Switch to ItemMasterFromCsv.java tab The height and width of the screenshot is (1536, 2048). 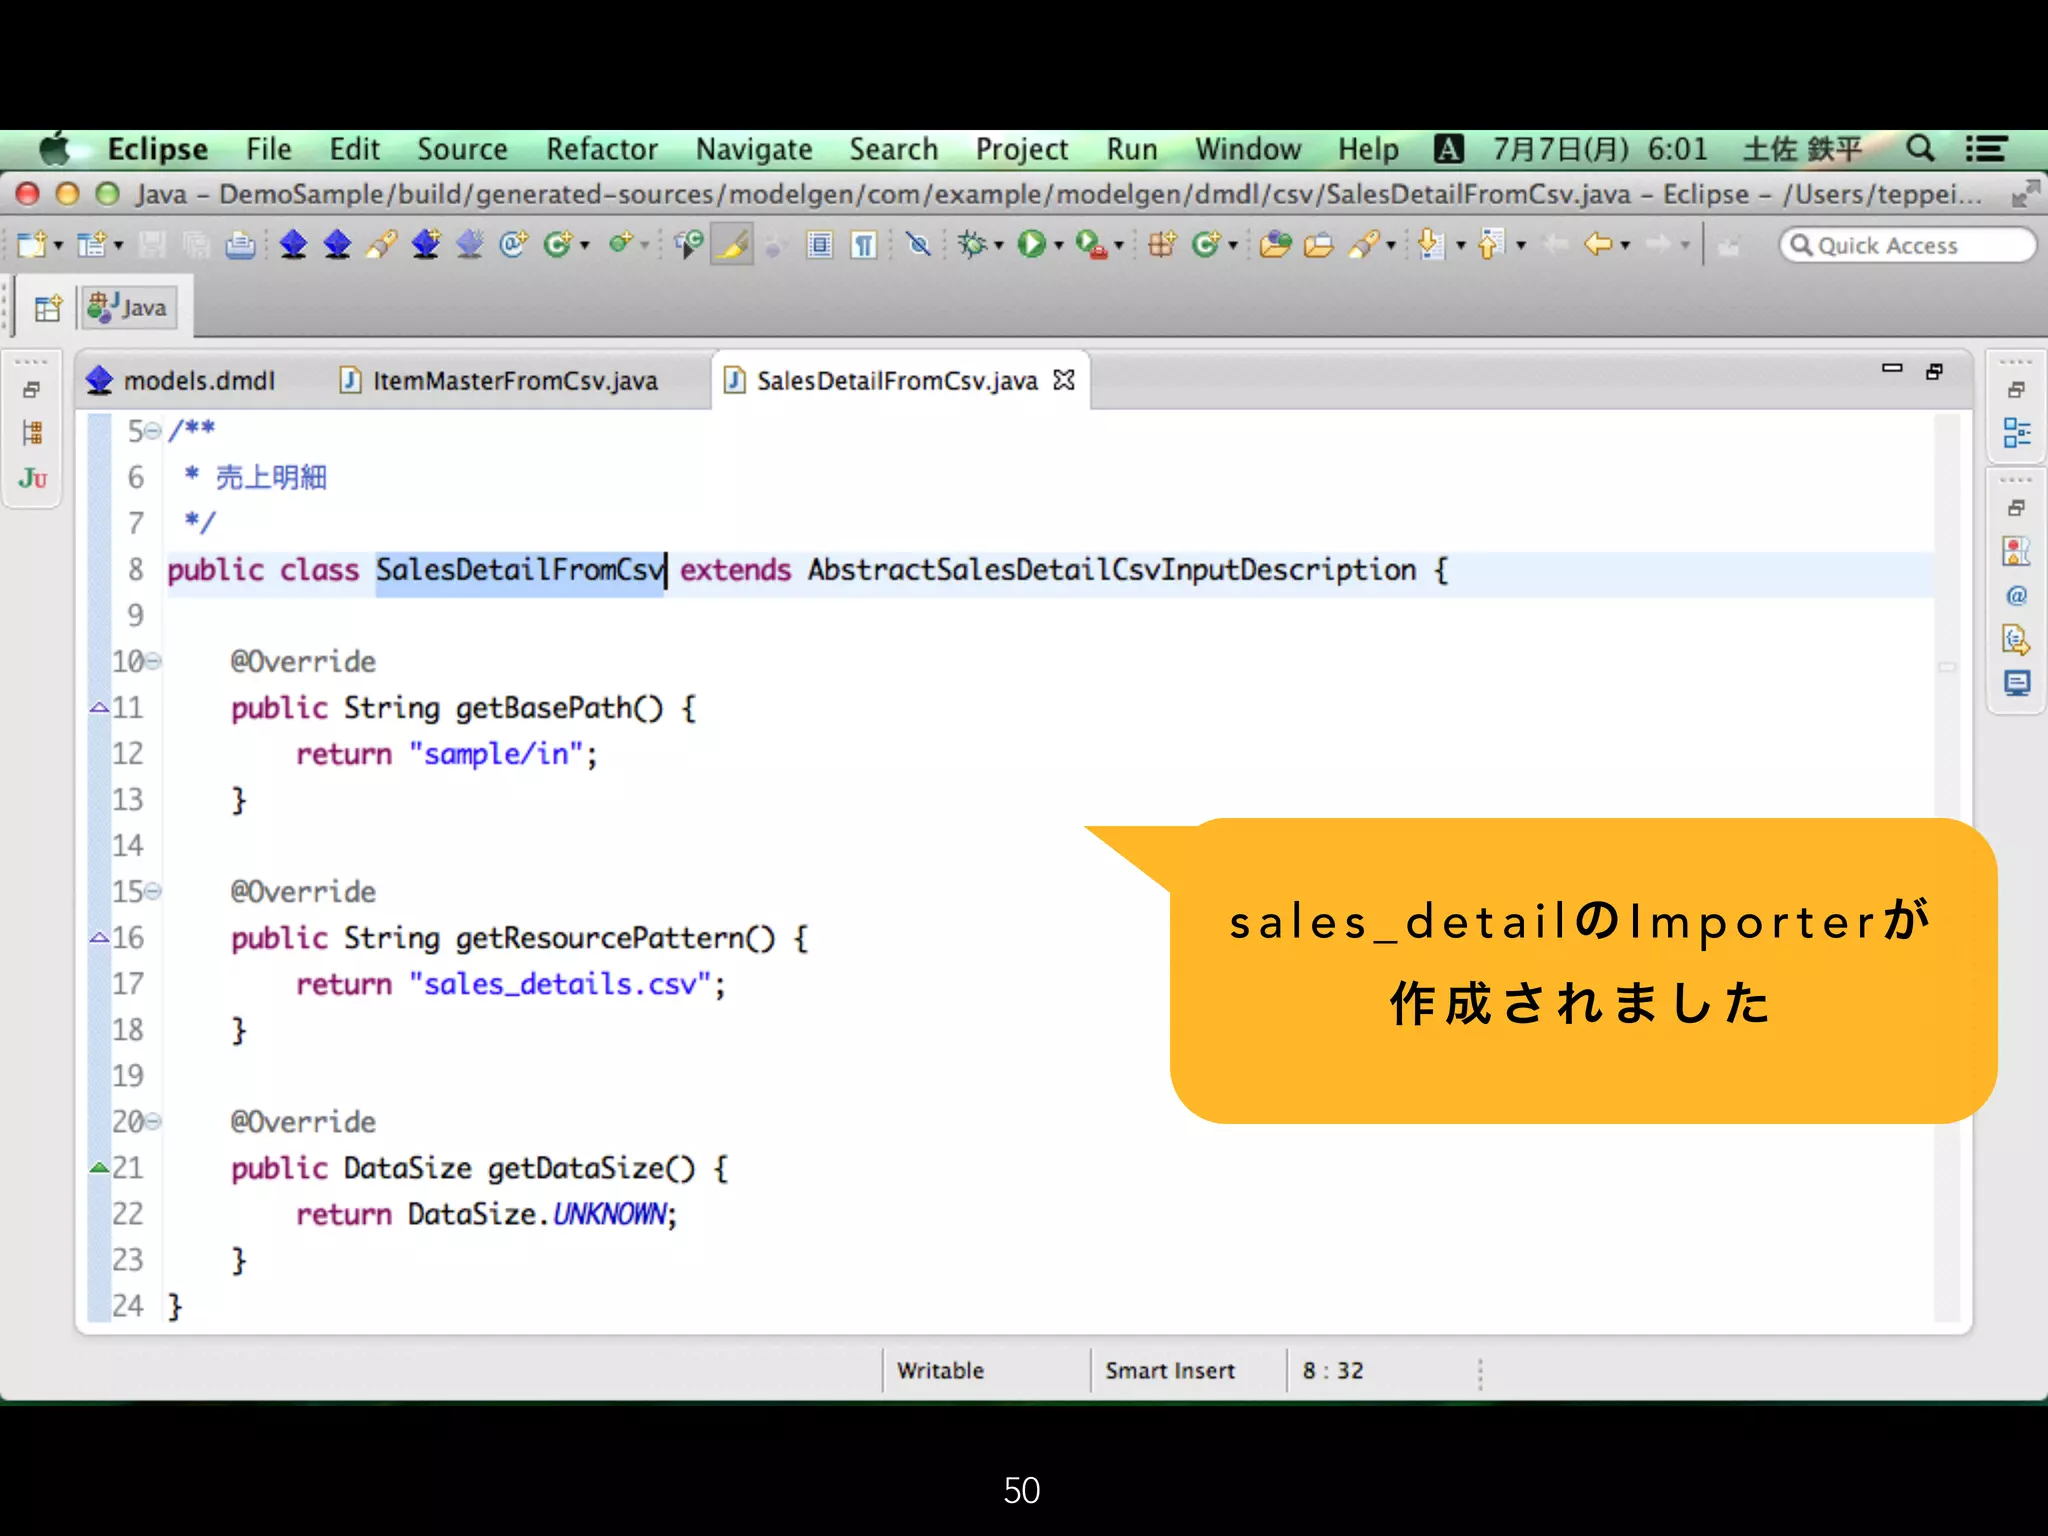(514, 381)
